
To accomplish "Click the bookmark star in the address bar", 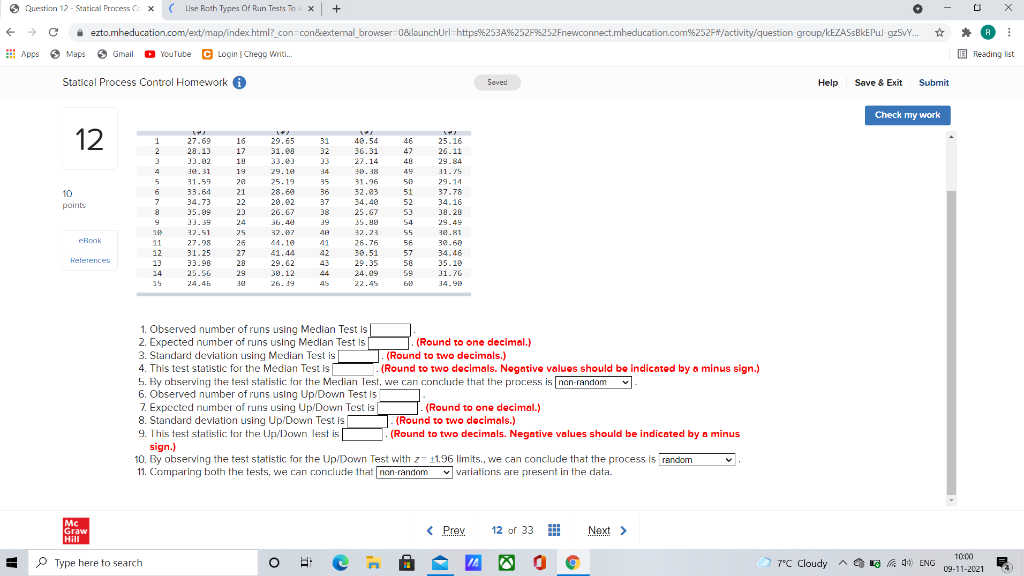I will tap(940, 32).
